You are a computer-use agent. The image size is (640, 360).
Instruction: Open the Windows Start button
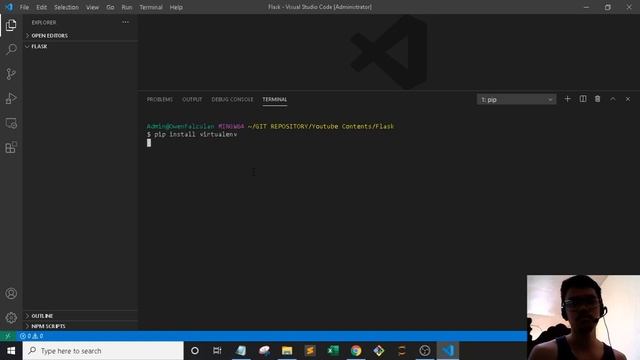pyautogui.click(x=11, y=351)
